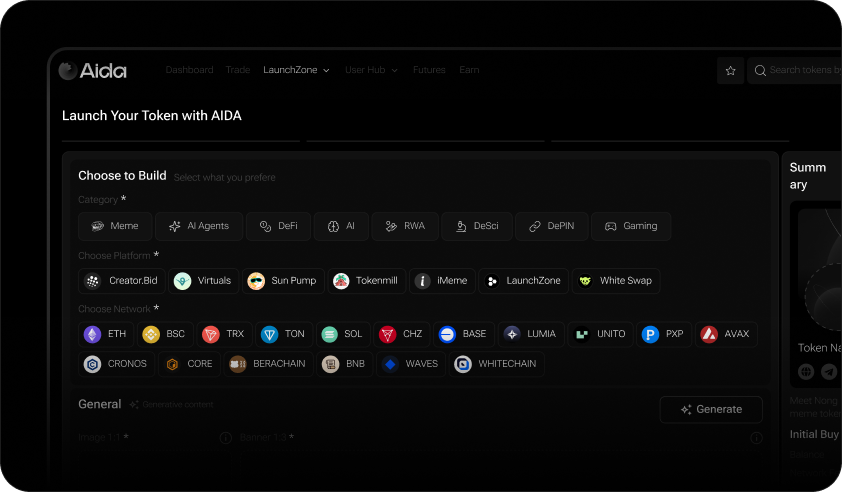
Task: Choose the Sun Pump platform
Action: (284, 280)
